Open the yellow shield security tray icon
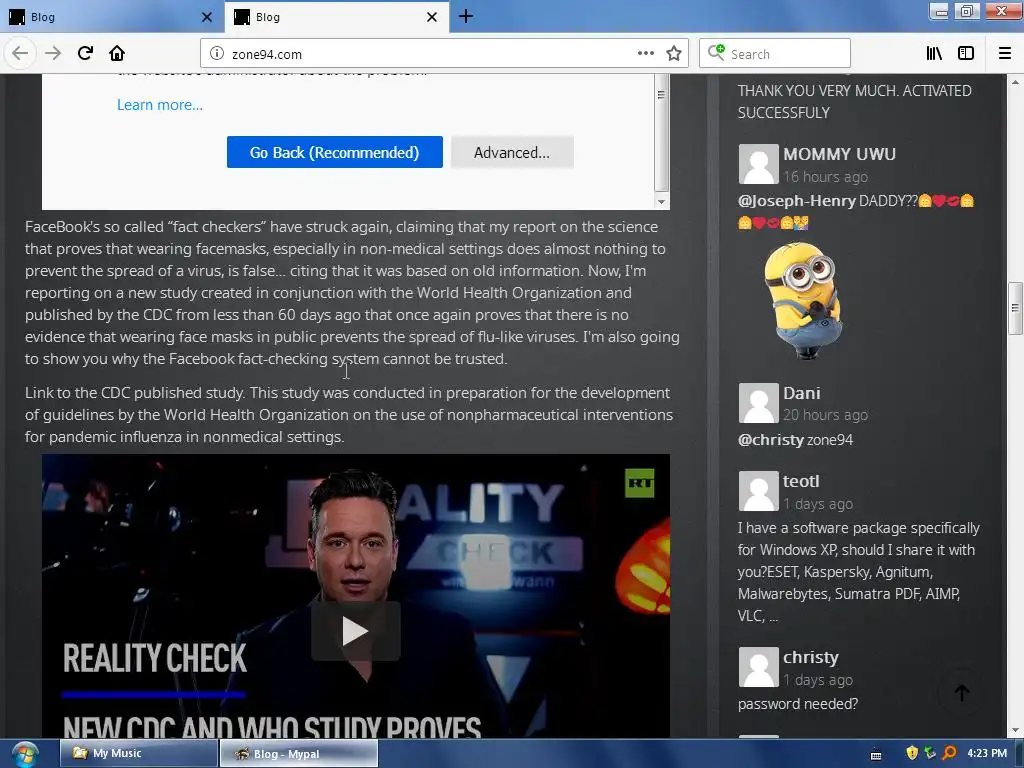This screenshot has width=1024, height=768. pos(912,753)
